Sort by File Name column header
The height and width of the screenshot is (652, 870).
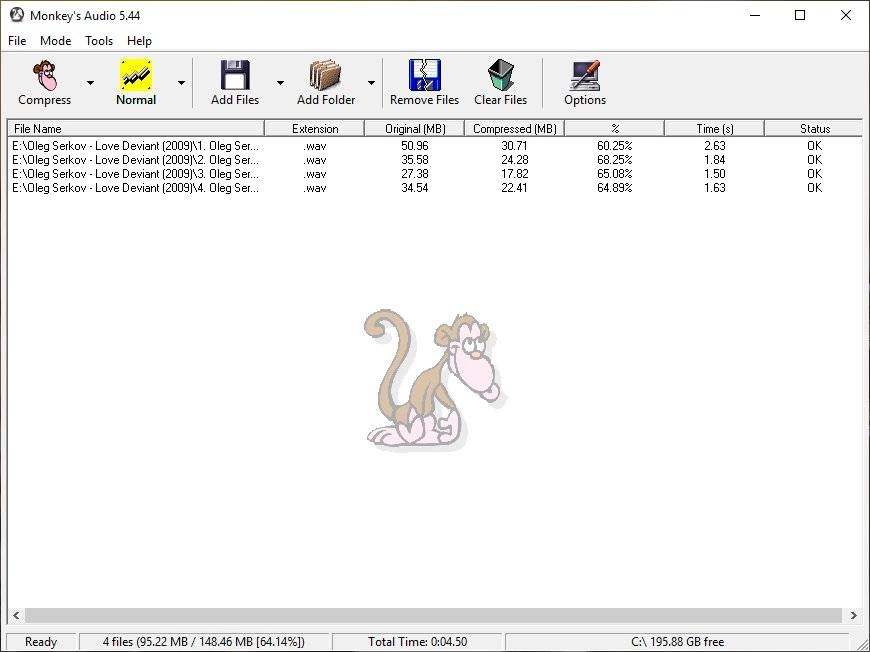(x=136, y=128)
